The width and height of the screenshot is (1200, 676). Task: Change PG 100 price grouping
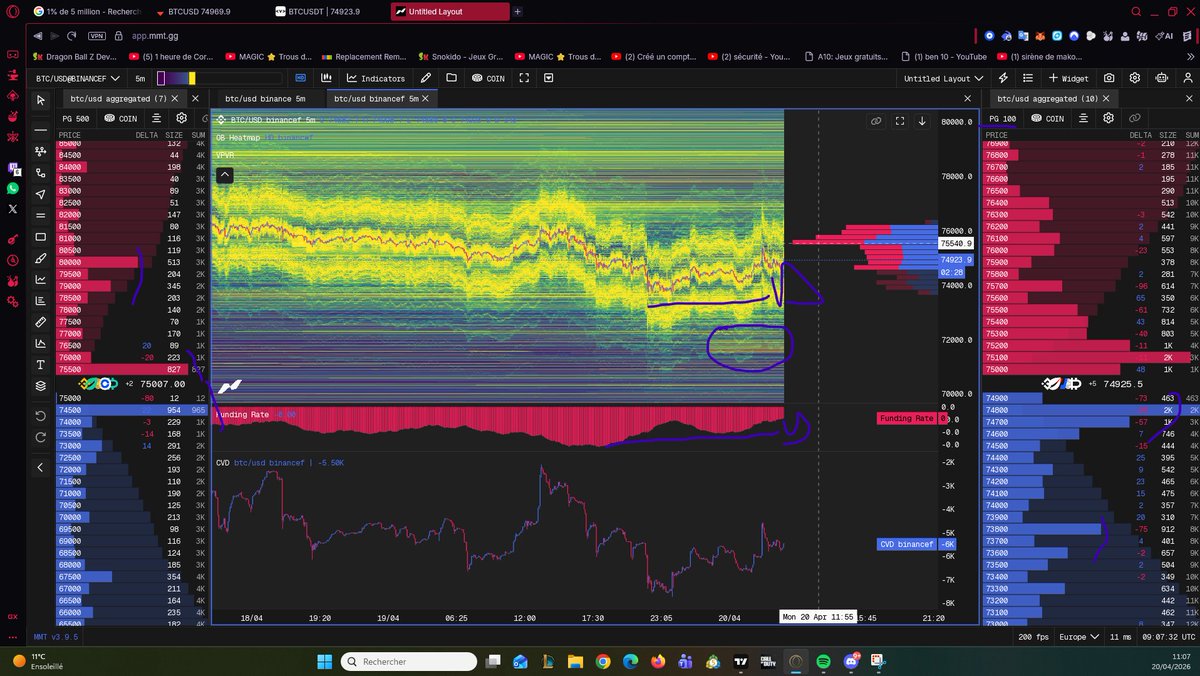(x=1002, y=118)
